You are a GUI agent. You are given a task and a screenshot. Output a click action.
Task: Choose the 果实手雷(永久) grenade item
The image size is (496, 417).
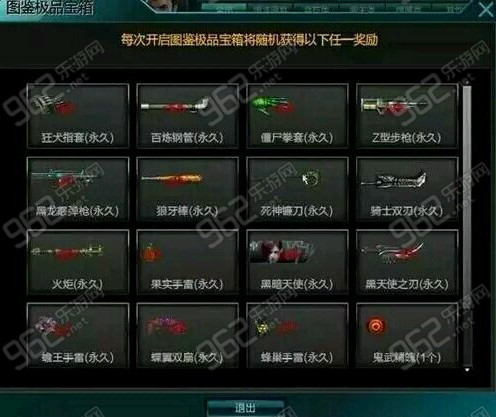[x=187, y=262]
